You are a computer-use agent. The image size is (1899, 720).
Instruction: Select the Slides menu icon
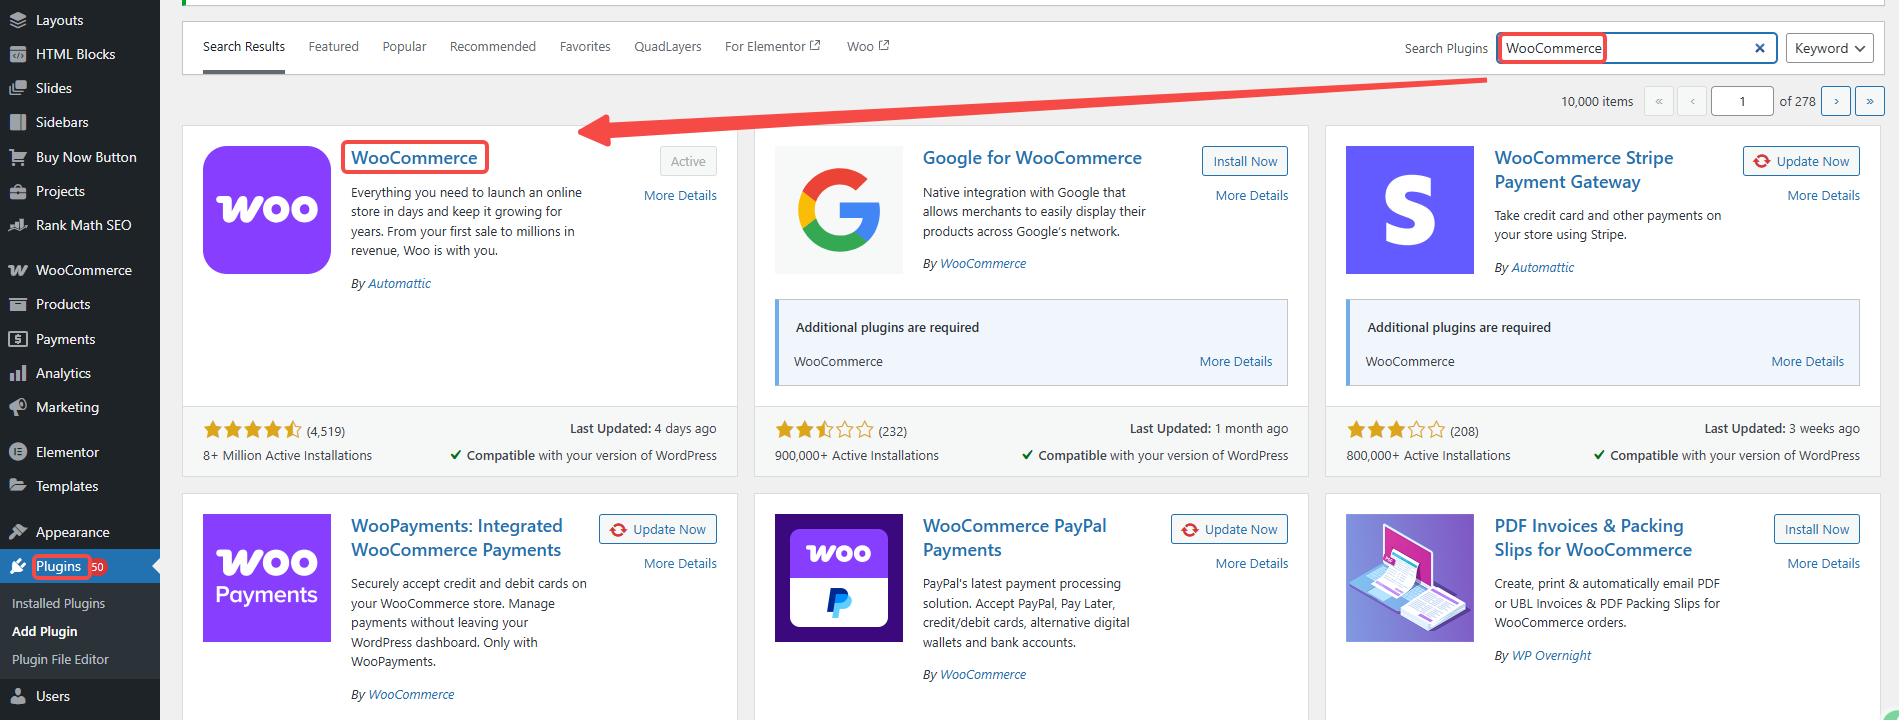(x=18, y=88)
